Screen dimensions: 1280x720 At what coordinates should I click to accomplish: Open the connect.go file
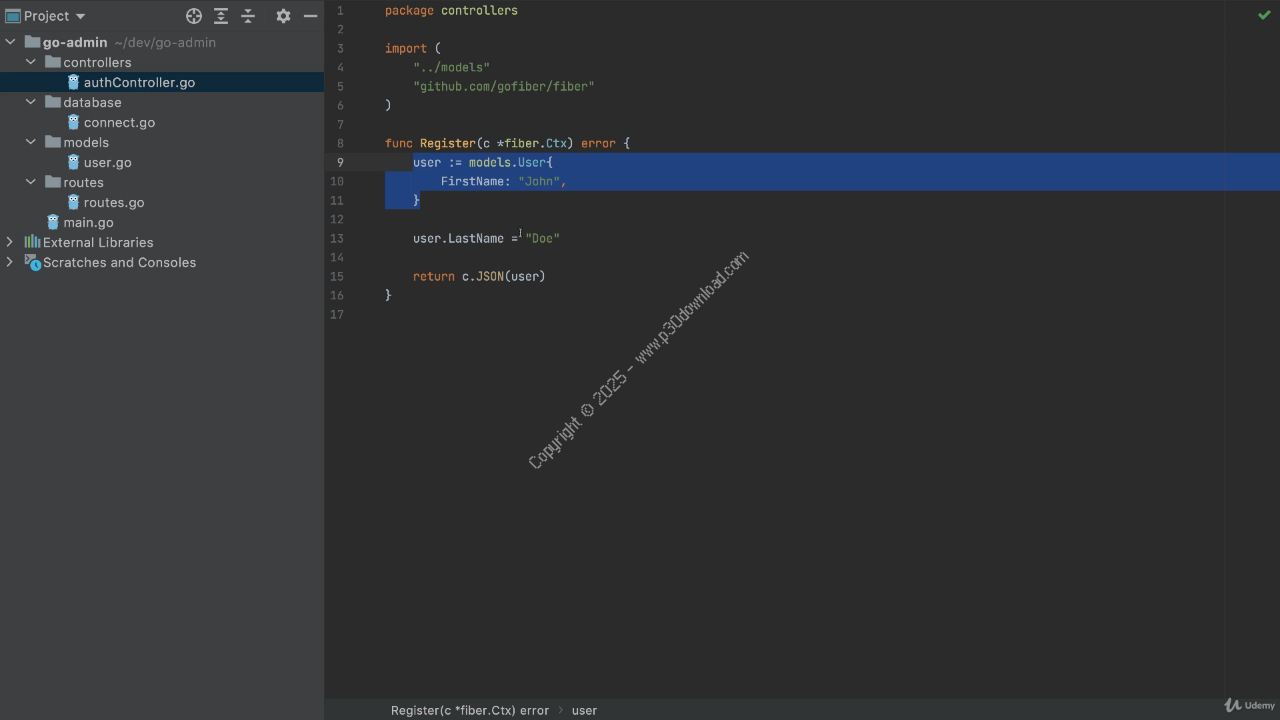pyautogui.click(x=118, y=122)
